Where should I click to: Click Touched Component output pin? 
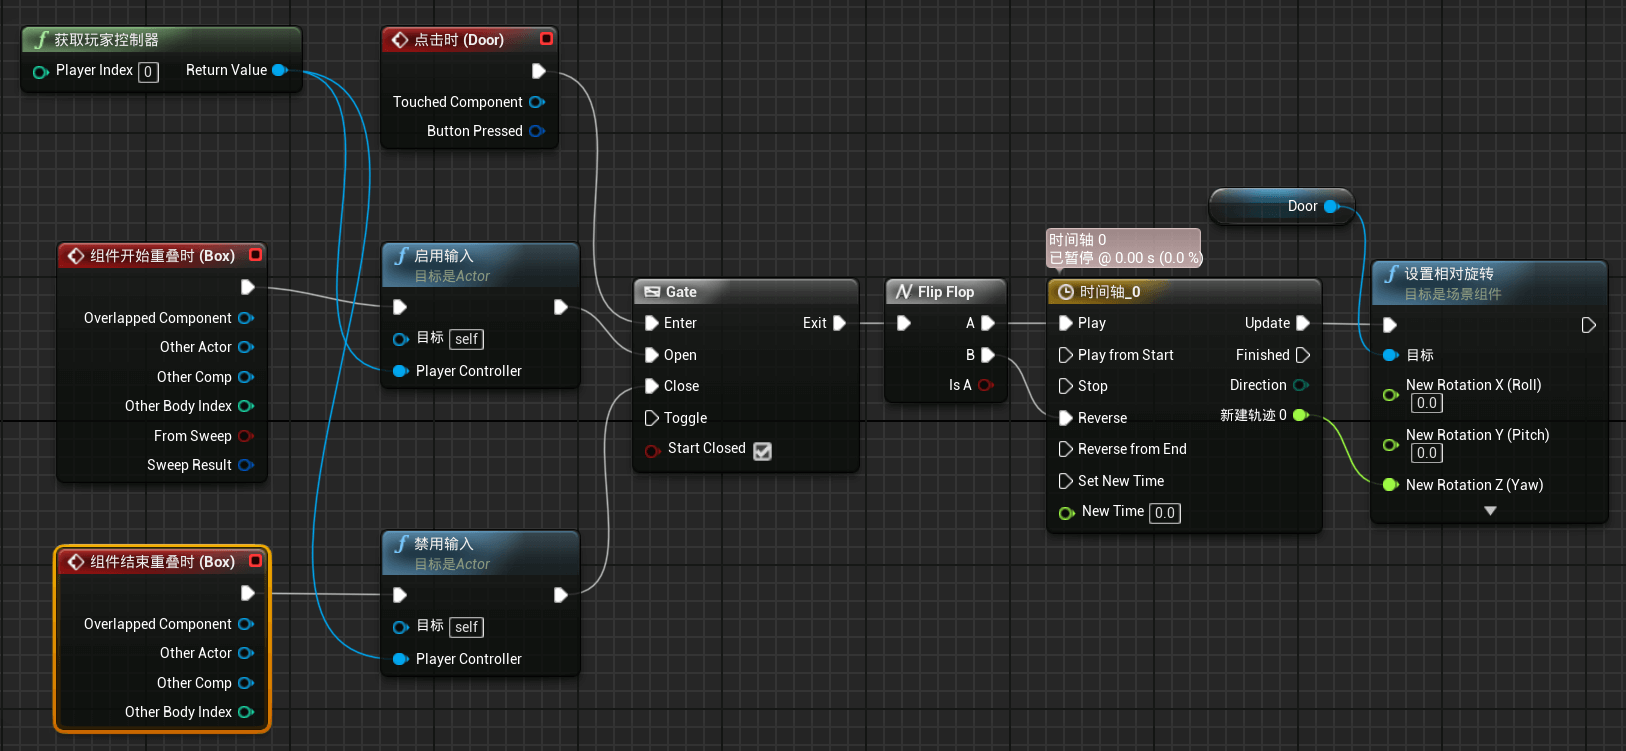point(537,102)
